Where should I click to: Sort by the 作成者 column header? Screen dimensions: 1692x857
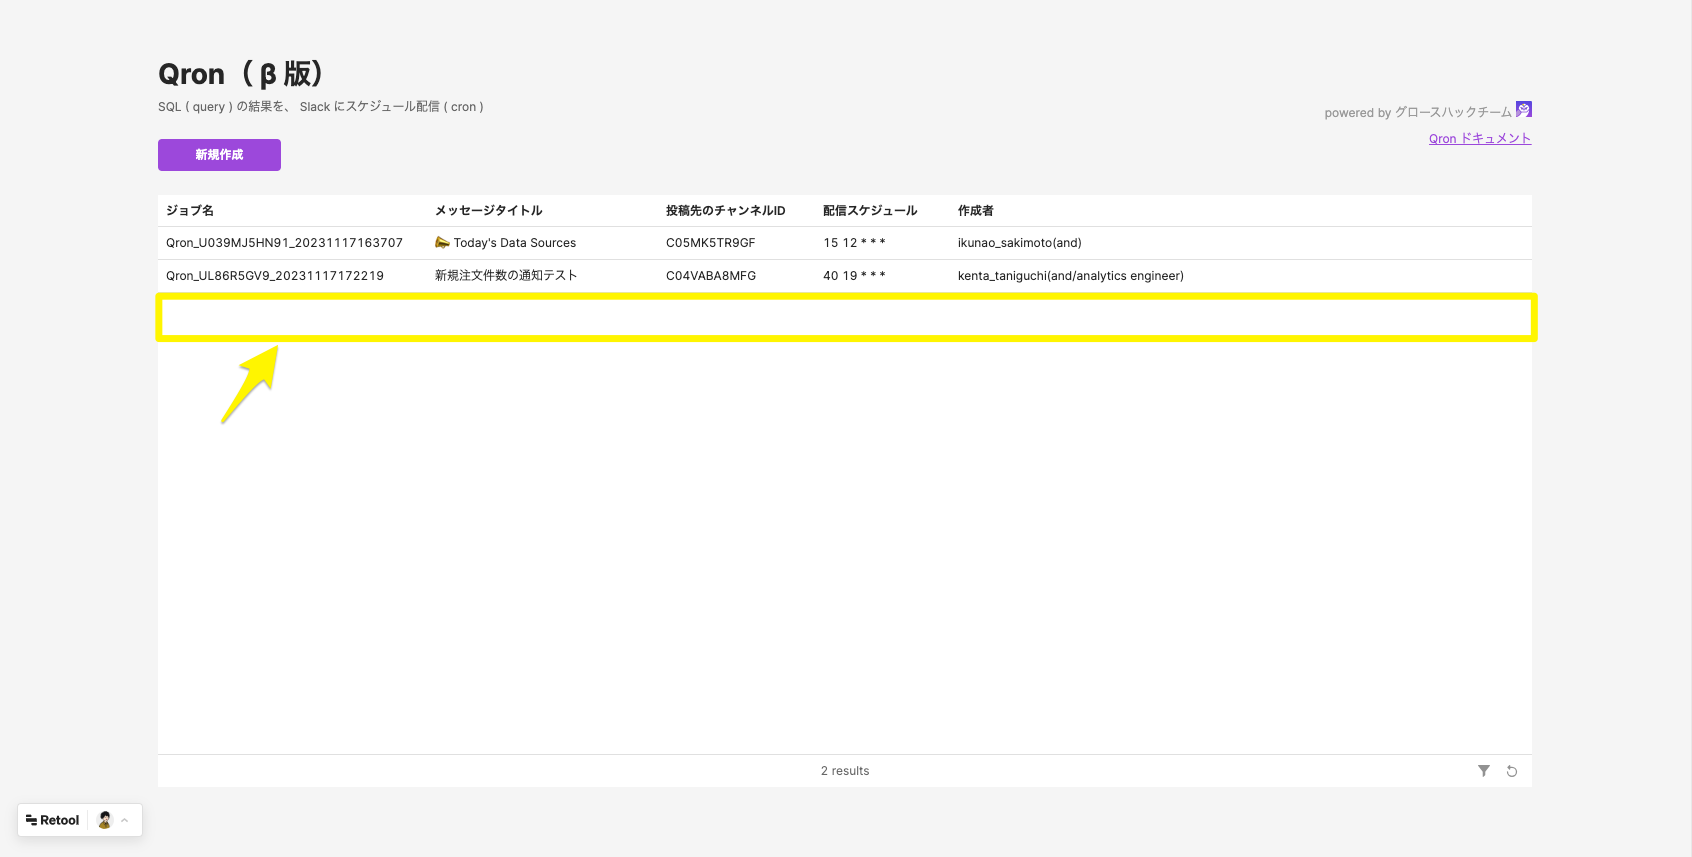click(x=975, y=211)
